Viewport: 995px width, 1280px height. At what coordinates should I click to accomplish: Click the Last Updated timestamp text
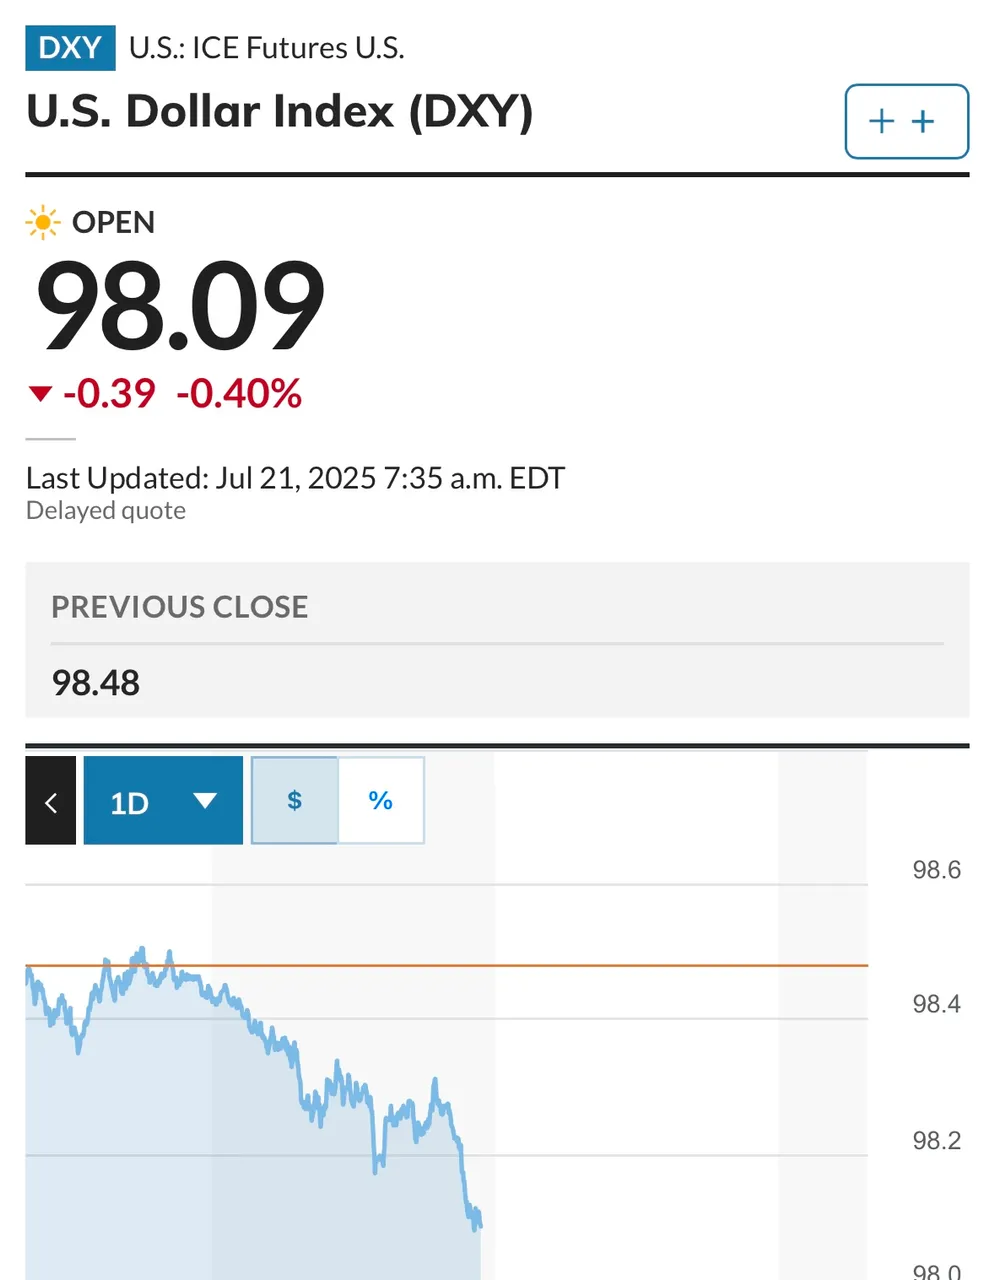tap(296, 478)
